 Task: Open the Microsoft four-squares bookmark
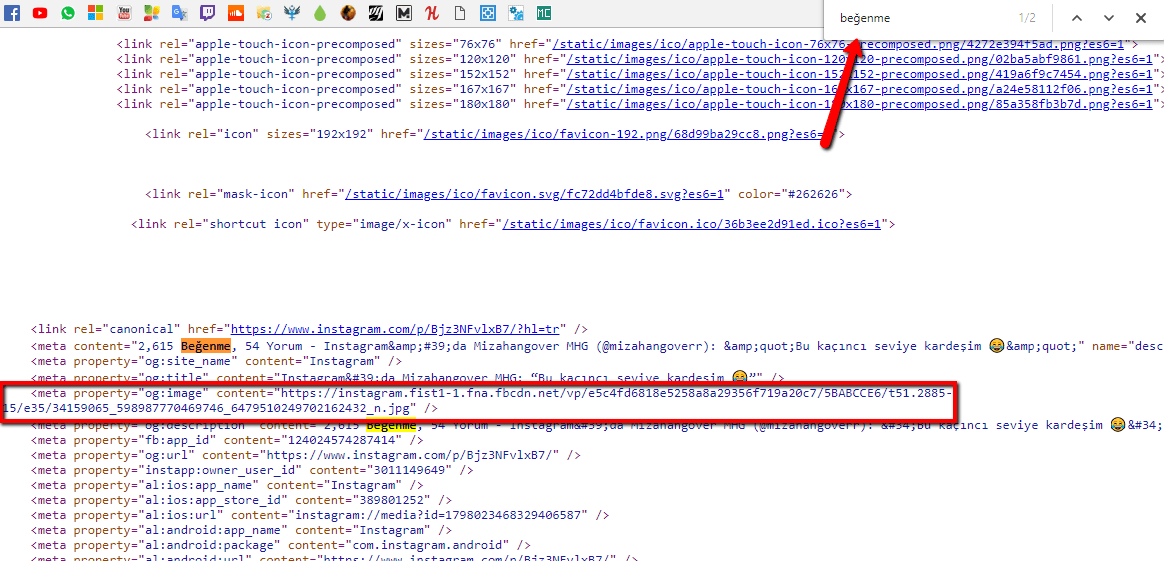pos(95,13)
